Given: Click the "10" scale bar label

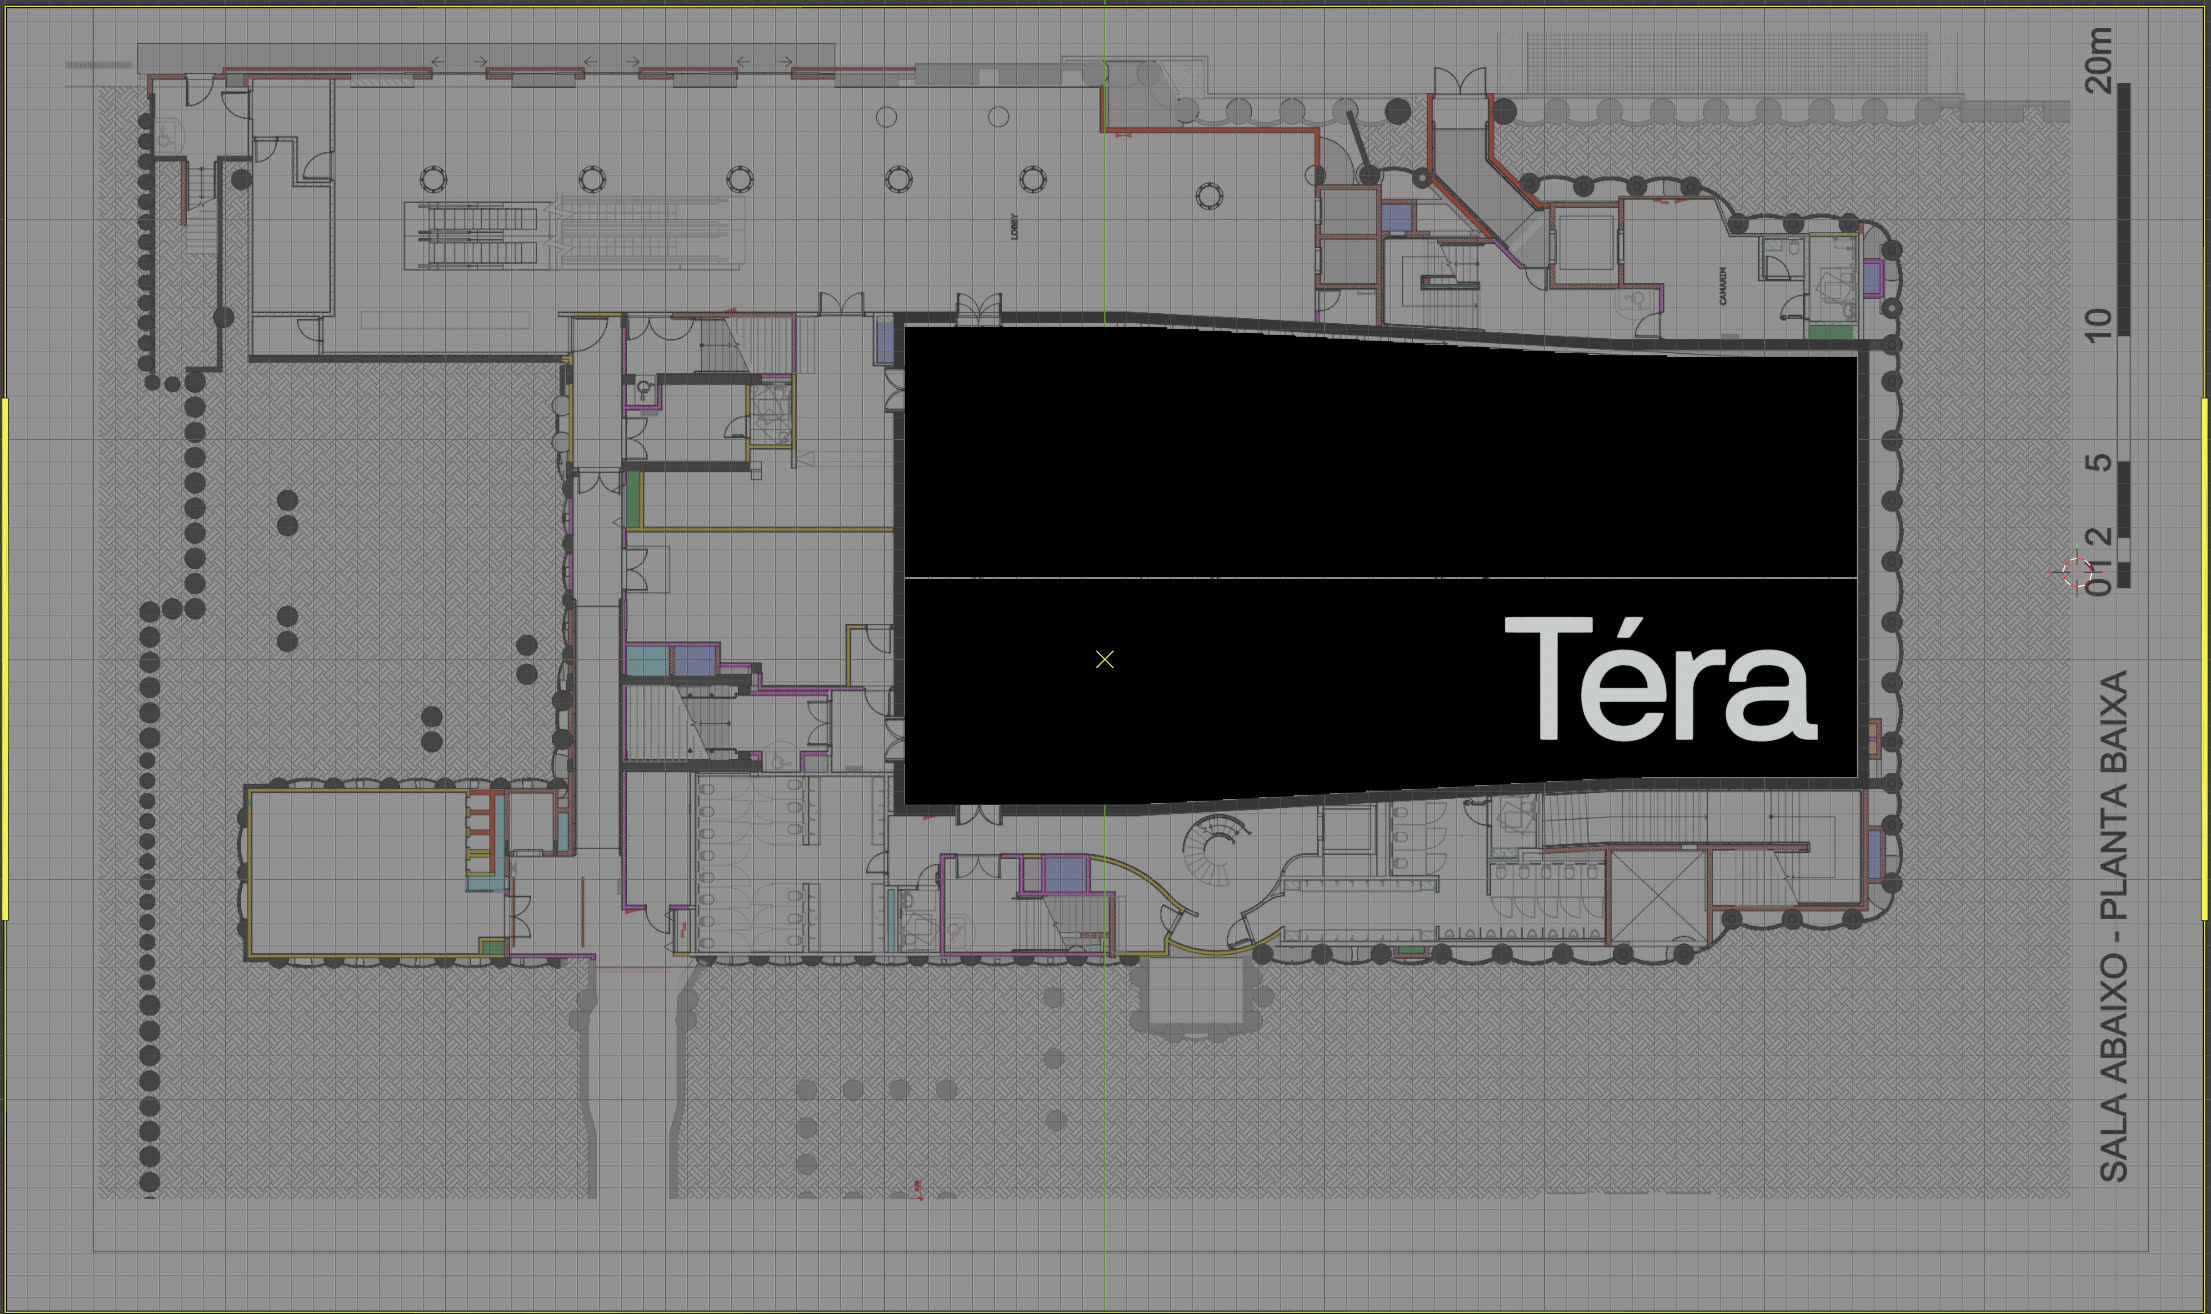Looking at the screenshot, I should click(x=2098, y=324).
